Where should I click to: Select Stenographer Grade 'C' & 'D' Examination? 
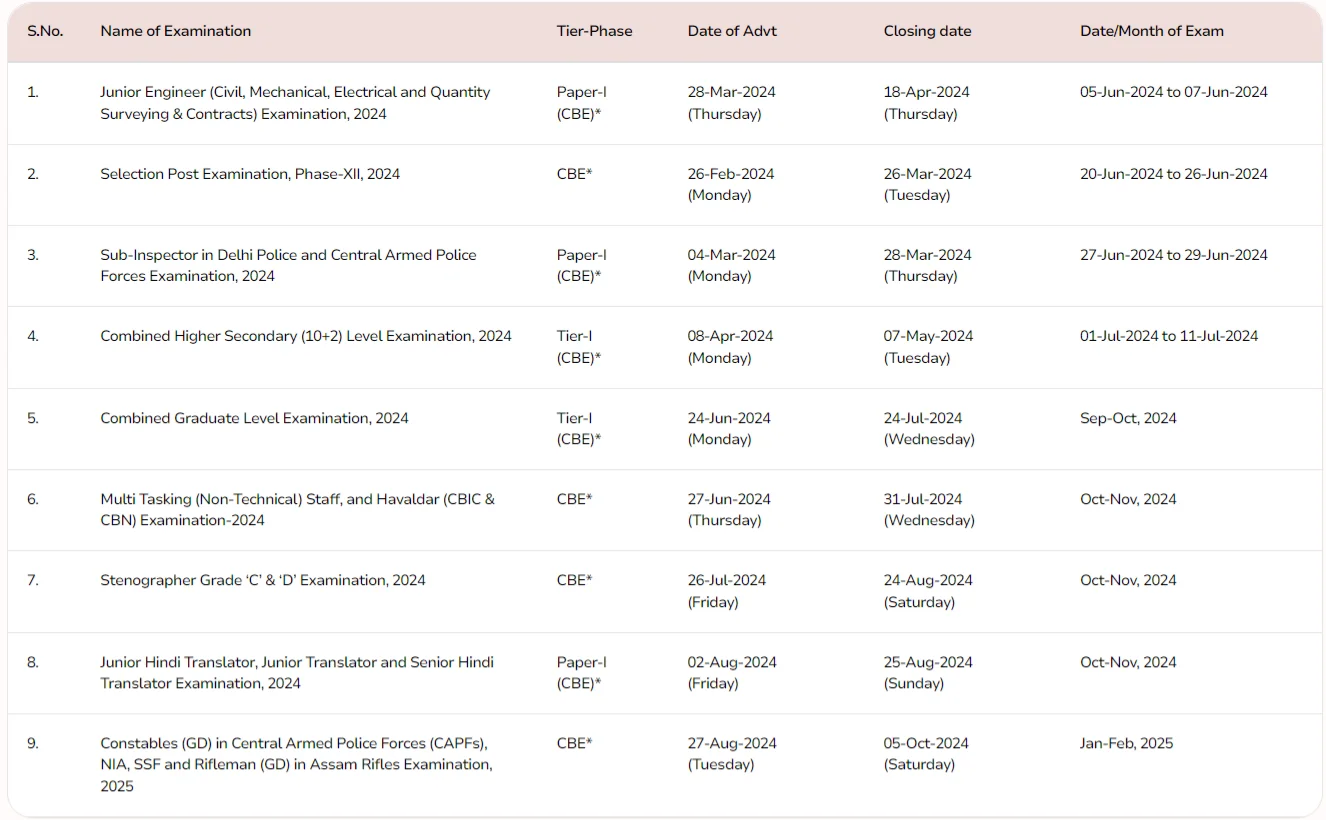263,580
